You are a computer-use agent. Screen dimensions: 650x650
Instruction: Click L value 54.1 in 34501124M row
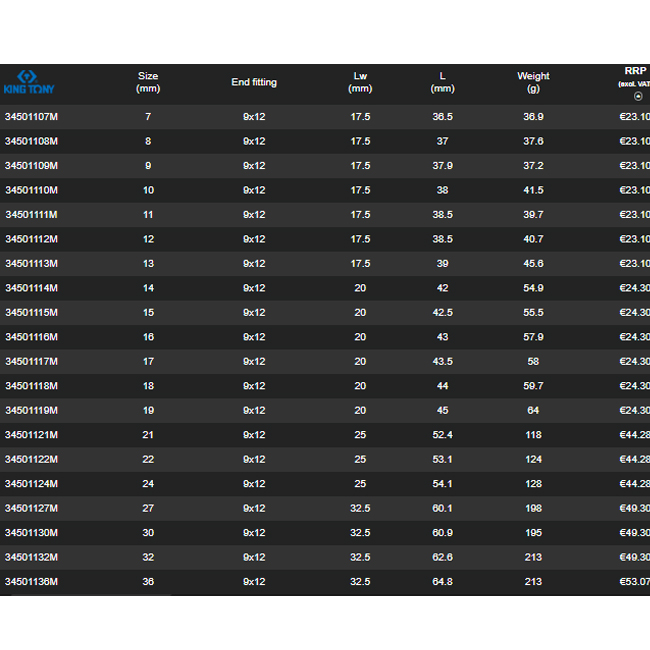pos(442,484)
